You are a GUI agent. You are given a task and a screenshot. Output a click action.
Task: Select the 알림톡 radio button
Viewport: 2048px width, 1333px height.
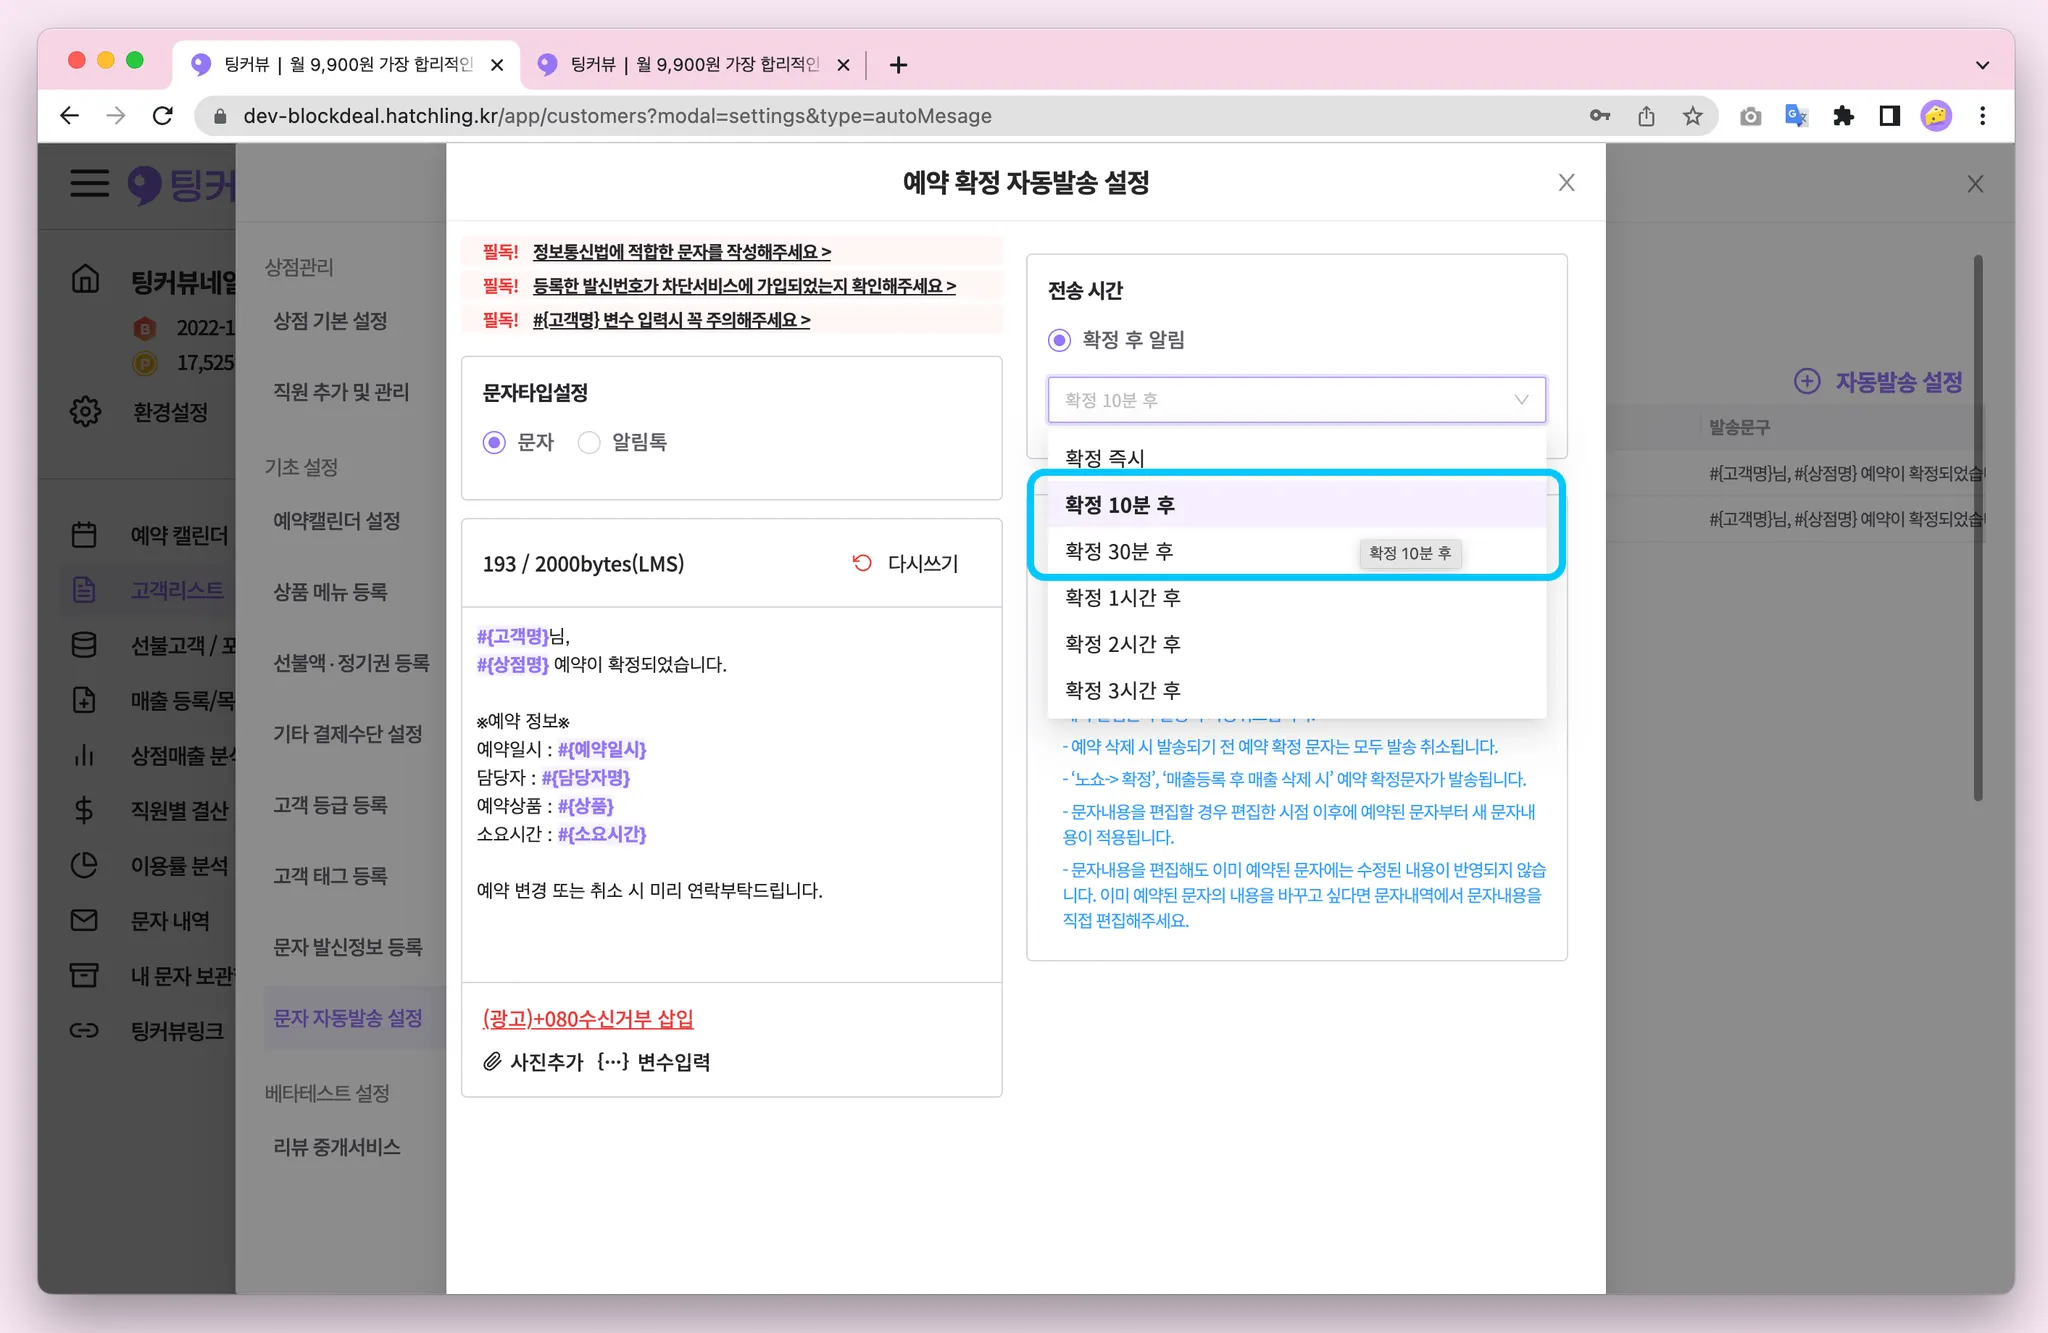[x=589, y=442]
